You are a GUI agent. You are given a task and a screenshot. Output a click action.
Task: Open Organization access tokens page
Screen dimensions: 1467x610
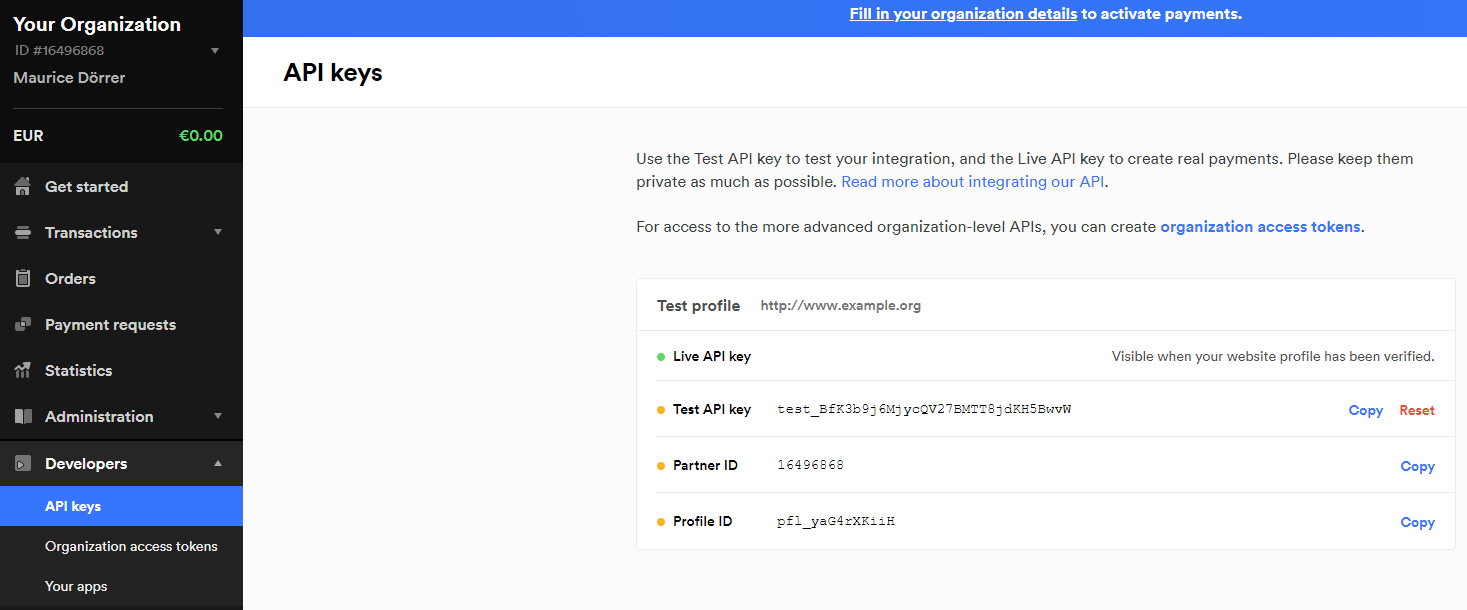click(131, 546)
